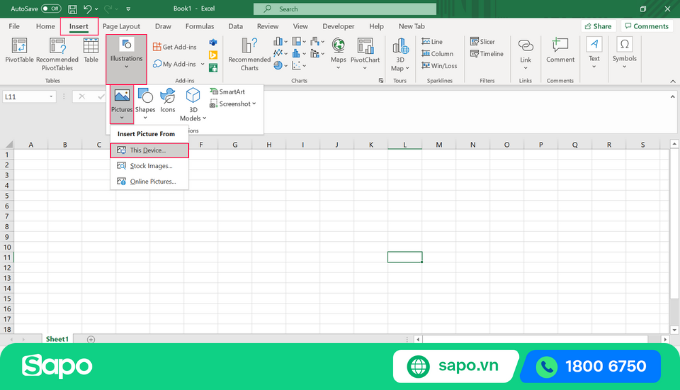The width and height of the screenshot is (680, 390).
Task: Click the Search box
Action: pos(345,9)
